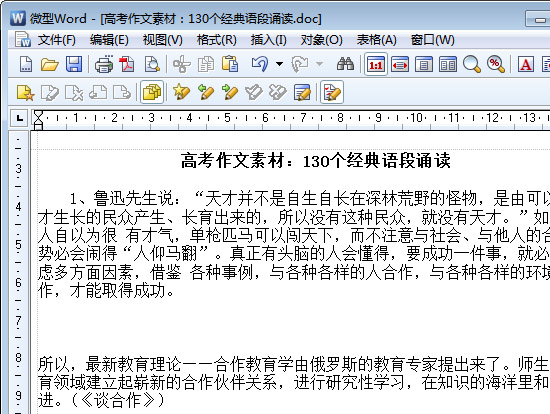Go to previous comment icon

98,93
